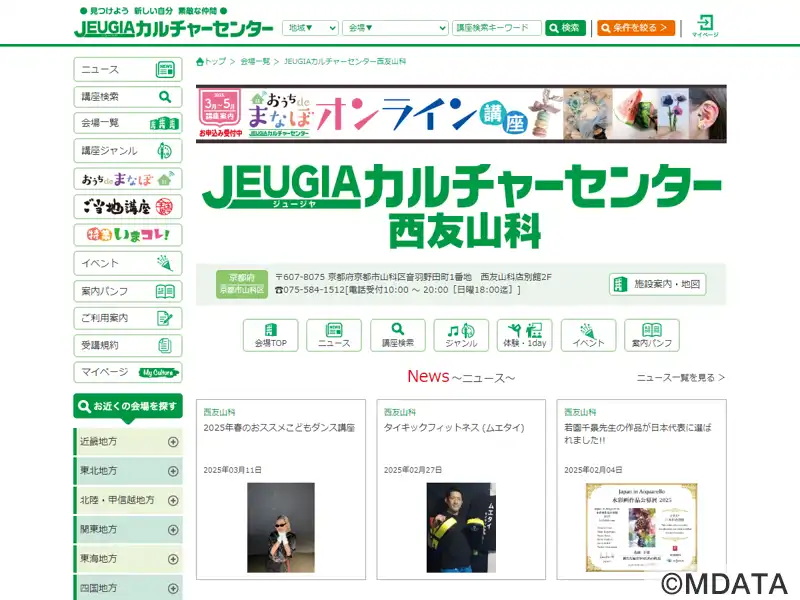This screenshot has height=600, width=800.
Task: Click the お近くの会場を探す header
Action: coord(128,406)
